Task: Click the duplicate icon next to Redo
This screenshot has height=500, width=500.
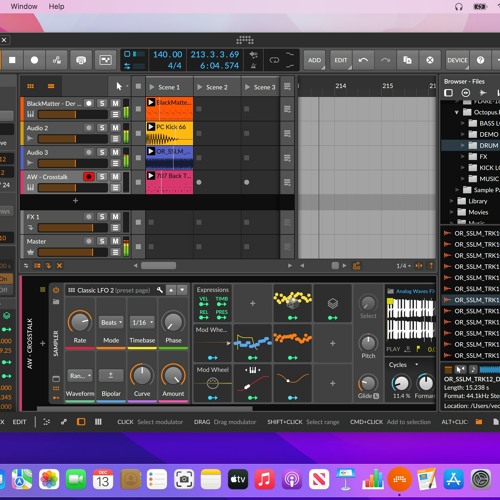Action: [407, 60]
